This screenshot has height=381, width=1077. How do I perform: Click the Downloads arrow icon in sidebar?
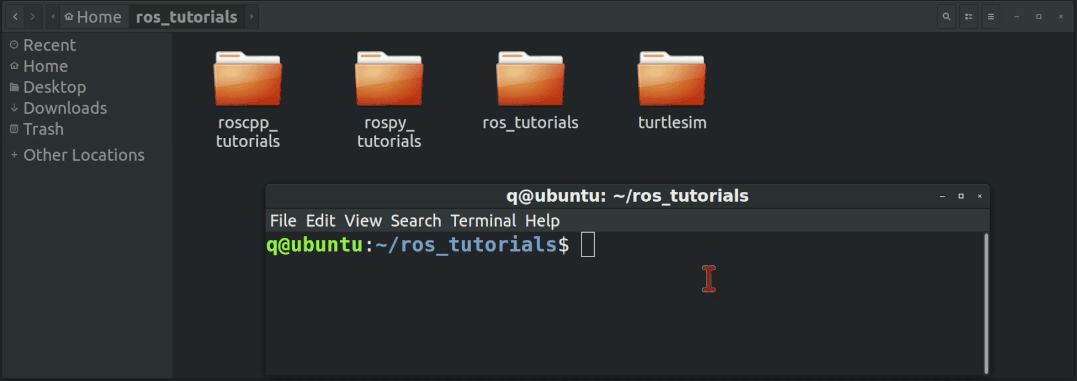click(14, 108)
